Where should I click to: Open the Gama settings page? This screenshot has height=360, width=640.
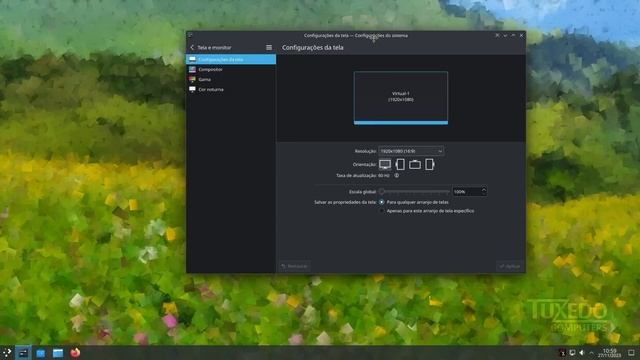[231, 79]
